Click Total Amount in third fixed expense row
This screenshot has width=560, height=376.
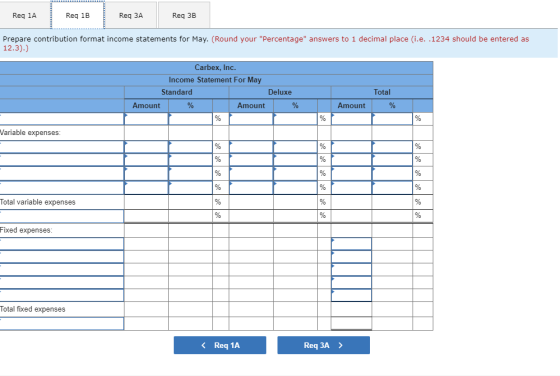pyautogui.click(x=351, y=270)
